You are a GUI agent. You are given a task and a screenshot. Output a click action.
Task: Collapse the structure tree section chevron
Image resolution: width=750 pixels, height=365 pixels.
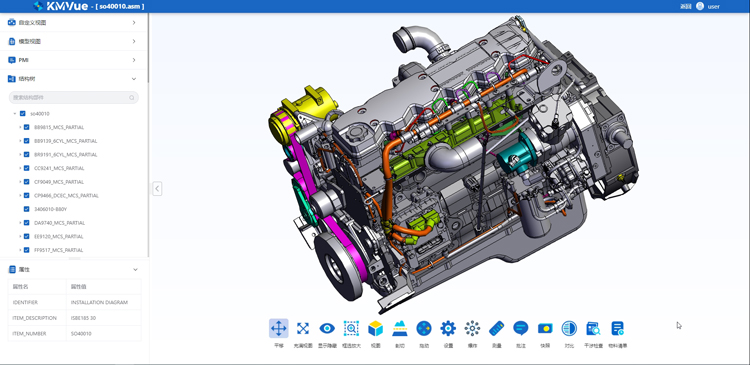134,79
